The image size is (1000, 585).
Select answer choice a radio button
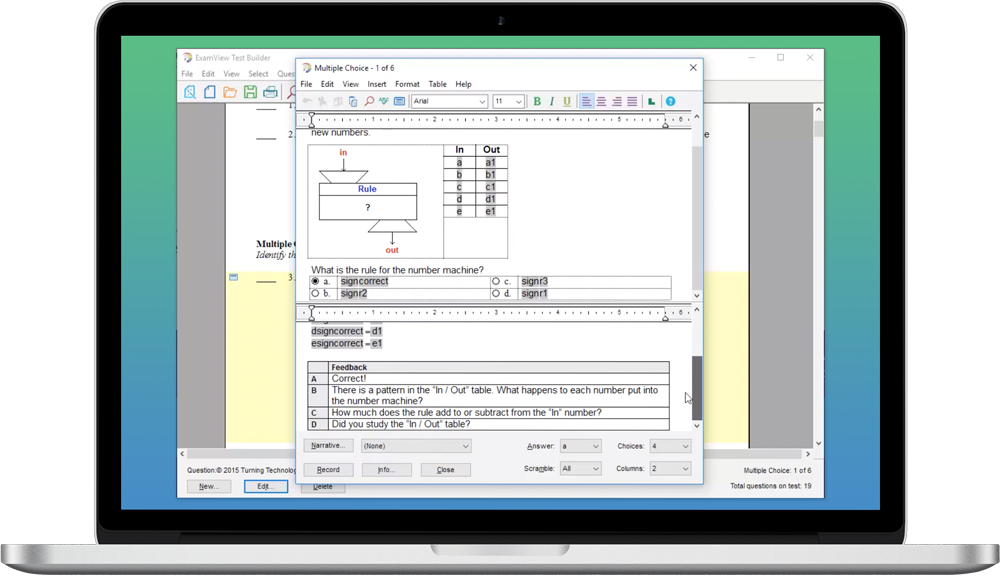(315, 281)
